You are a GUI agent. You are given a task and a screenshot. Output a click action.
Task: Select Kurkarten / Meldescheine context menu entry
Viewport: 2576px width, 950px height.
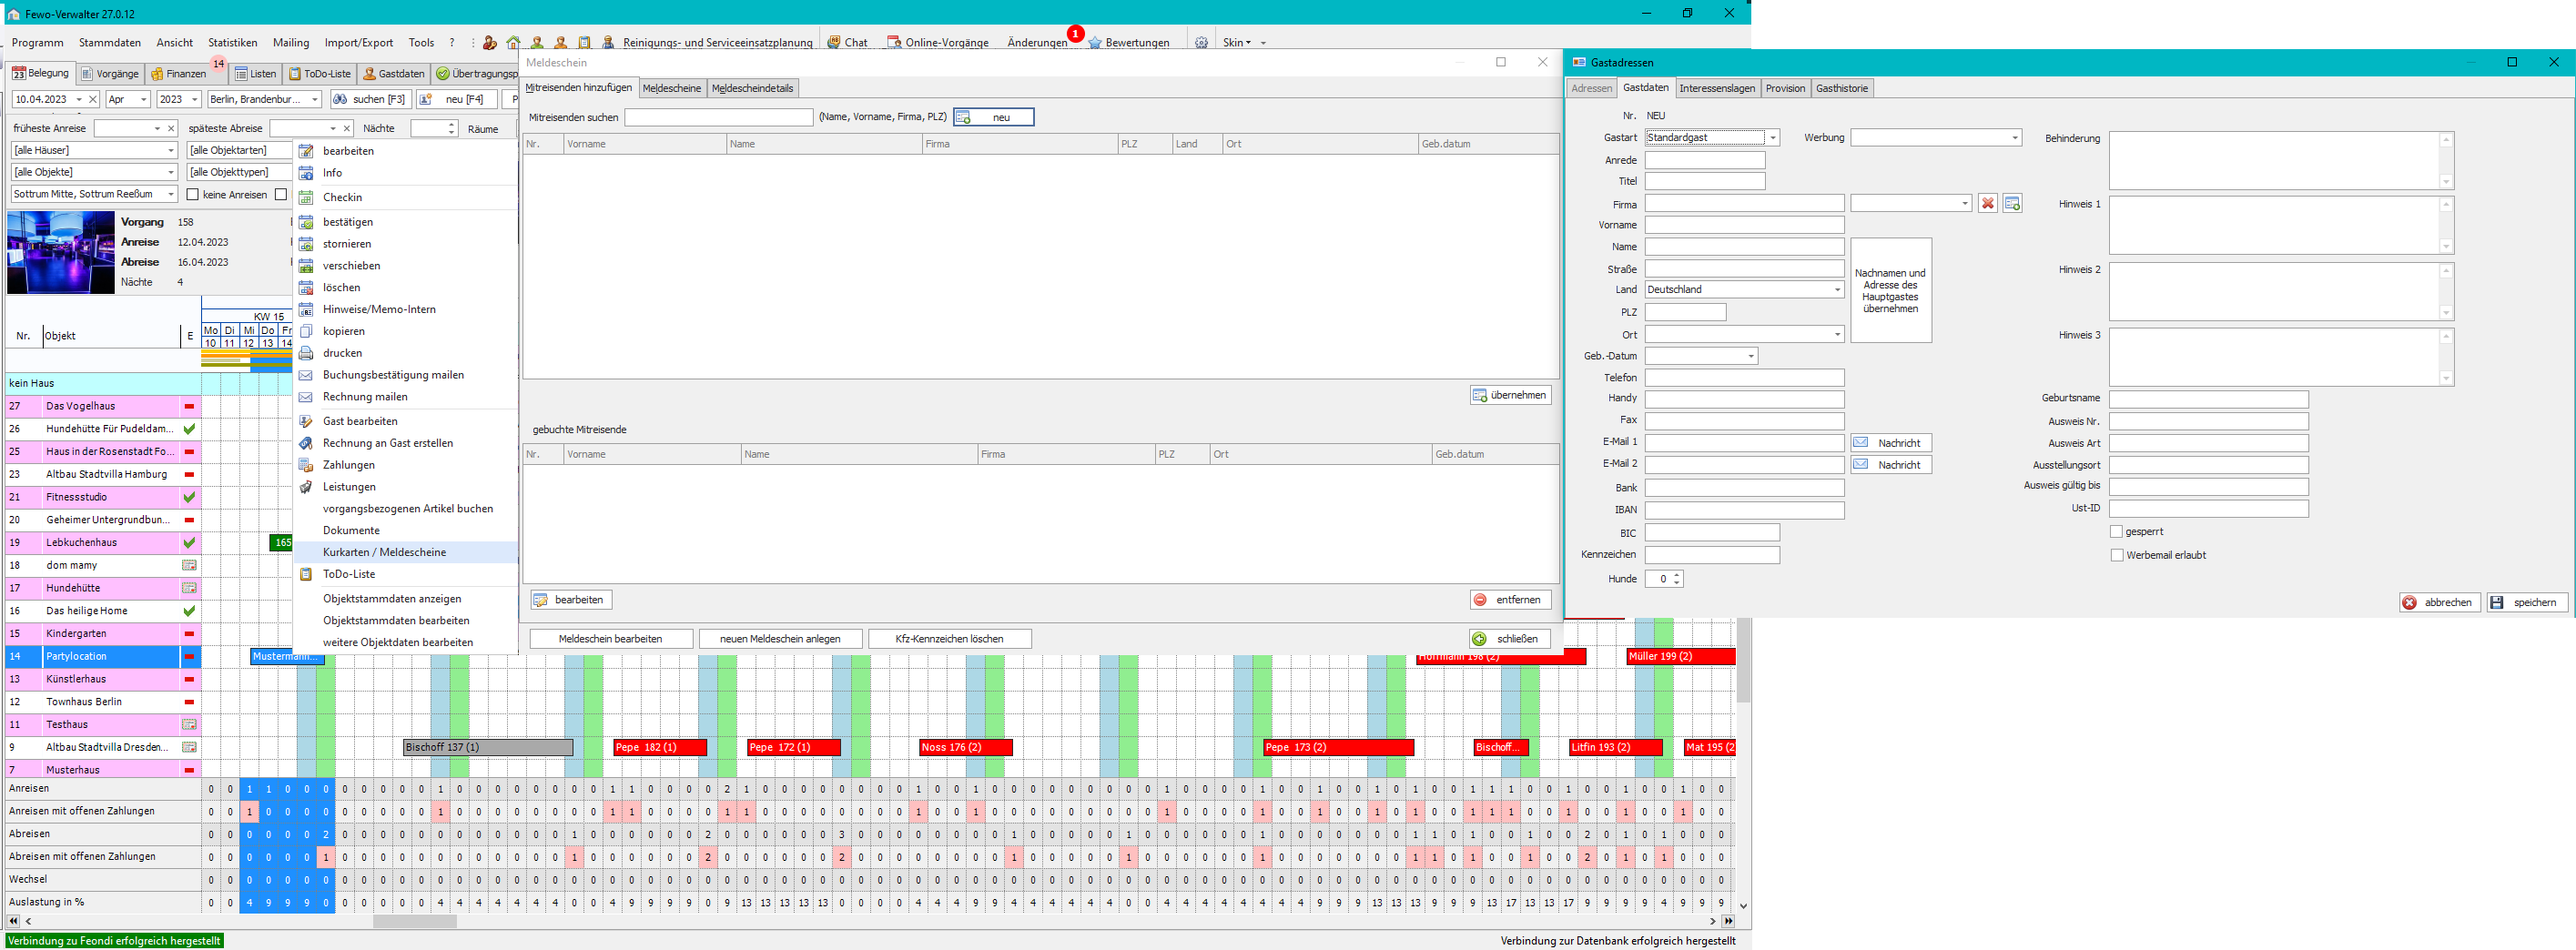tap(406, 552)
